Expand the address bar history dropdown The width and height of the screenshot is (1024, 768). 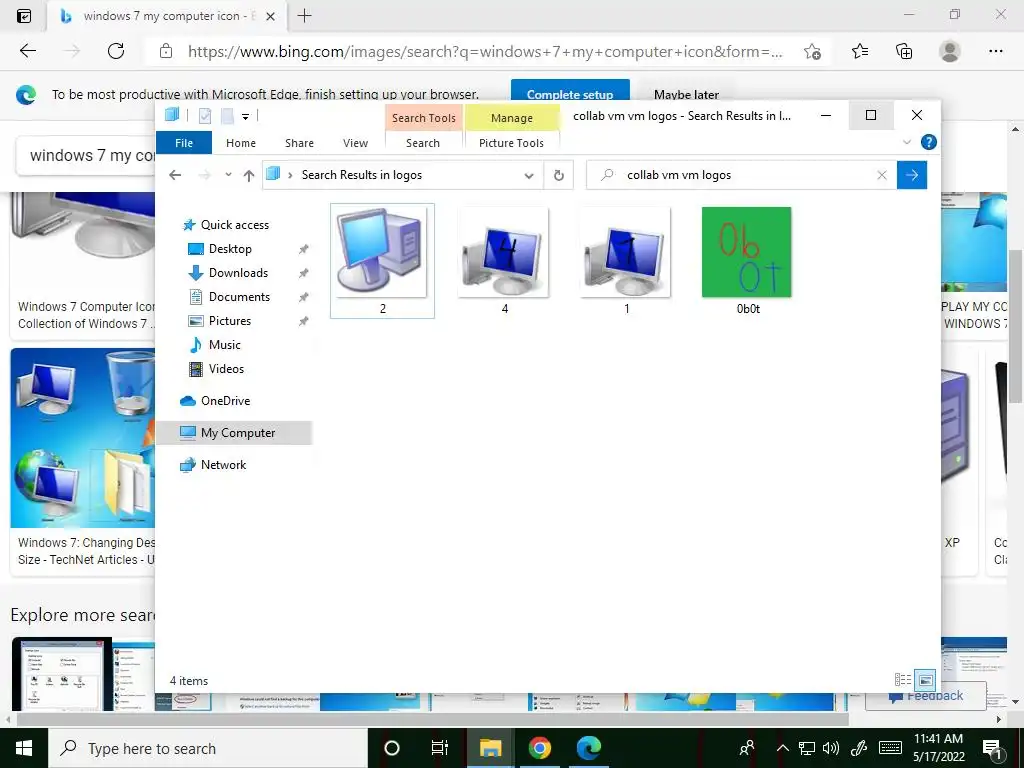529,175
